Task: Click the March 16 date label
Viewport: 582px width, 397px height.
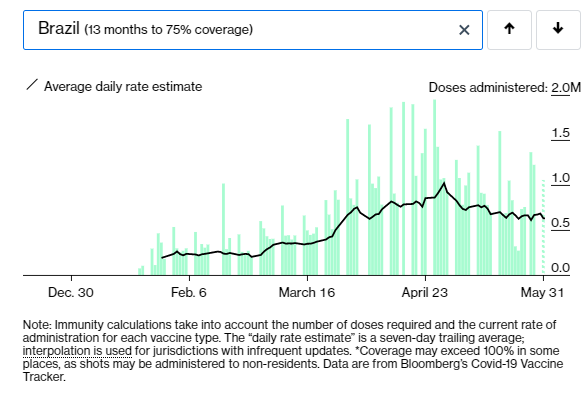Action: pyautogui.click(x=307, y=292)
